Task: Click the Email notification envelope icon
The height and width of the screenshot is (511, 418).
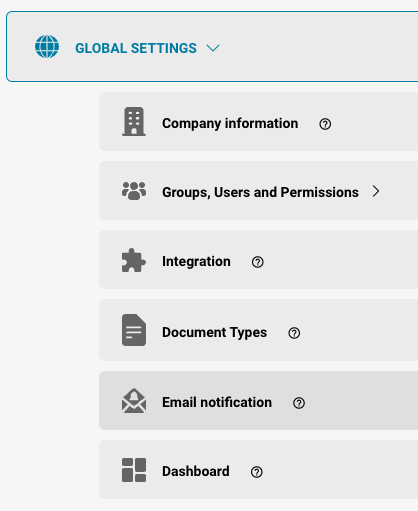Action: tap(134, 401)
